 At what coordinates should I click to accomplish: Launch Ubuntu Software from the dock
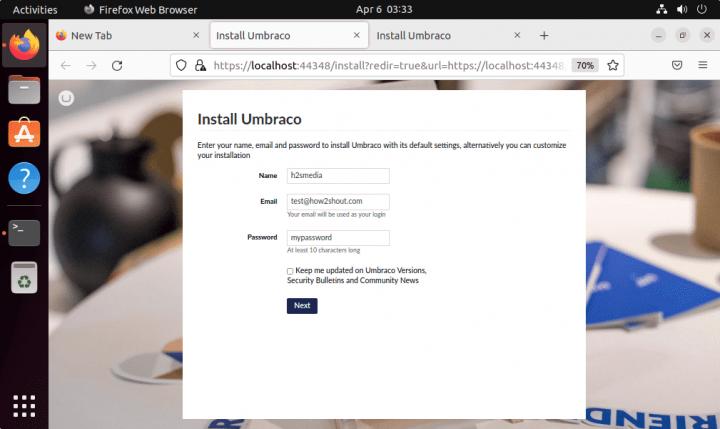pos(24,133)
